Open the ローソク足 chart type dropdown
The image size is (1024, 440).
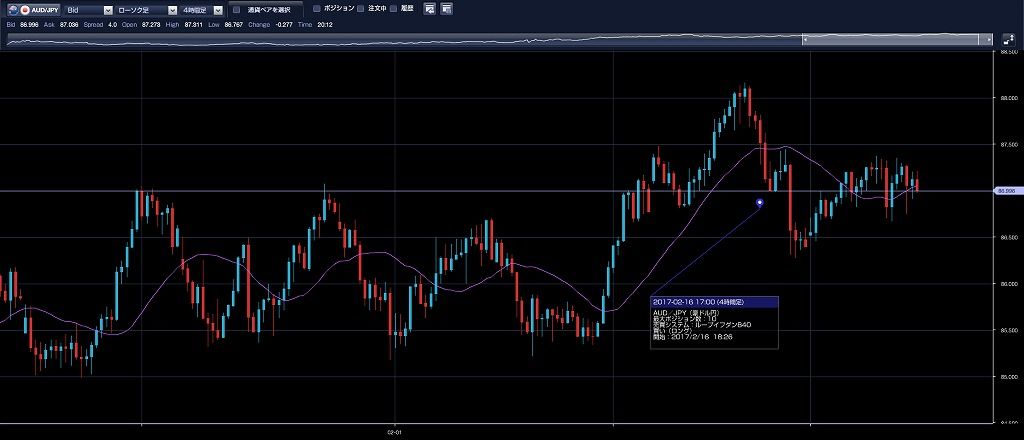(x=146, y=10)
